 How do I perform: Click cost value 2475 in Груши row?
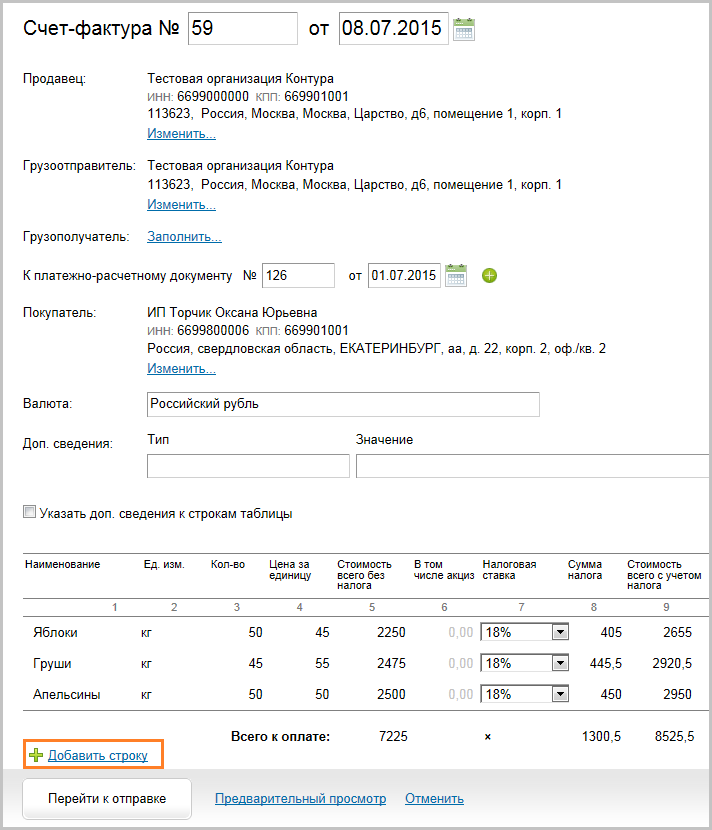(391, 663)
